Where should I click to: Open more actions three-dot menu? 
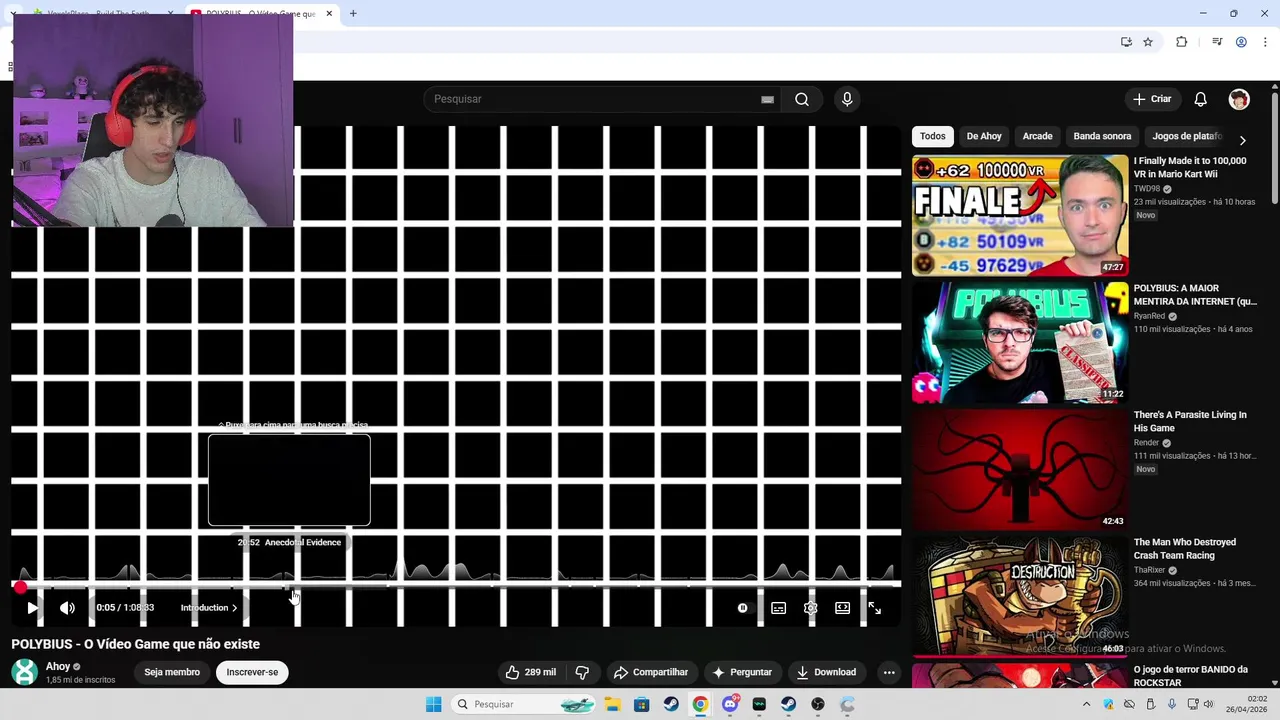(889, 672)
